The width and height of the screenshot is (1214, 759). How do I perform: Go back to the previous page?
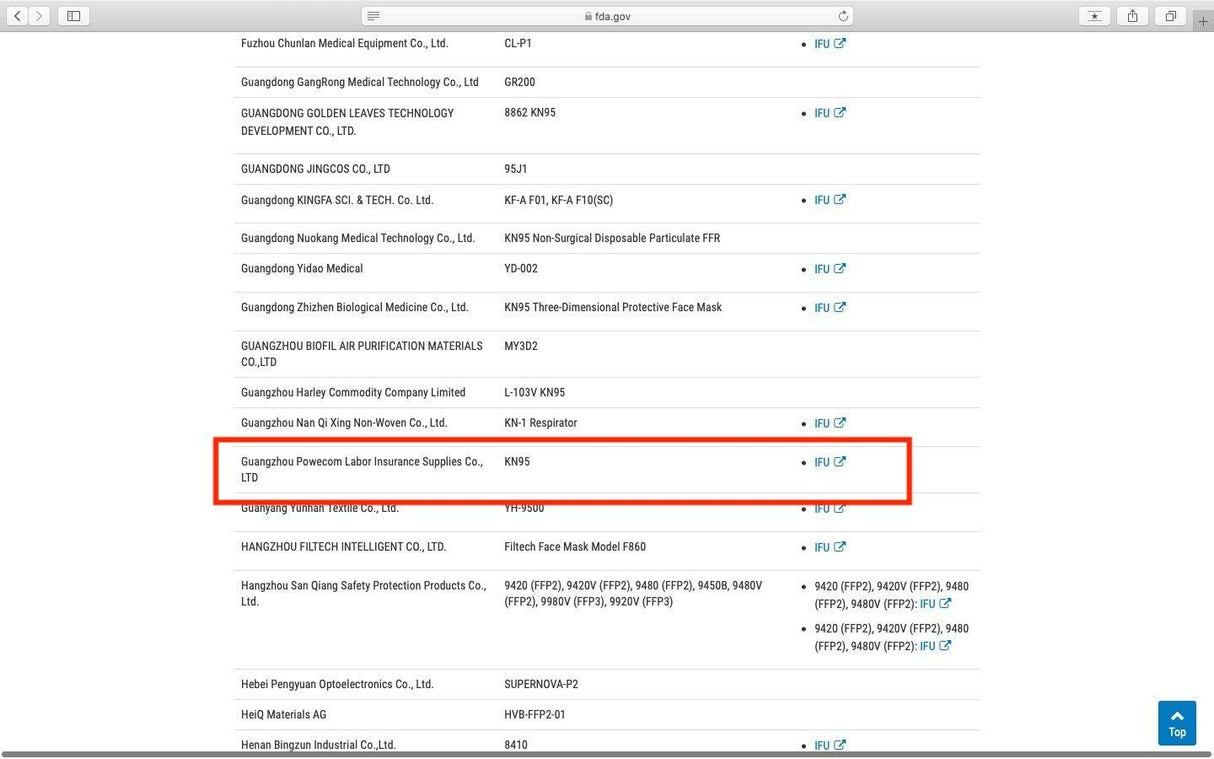18,16
